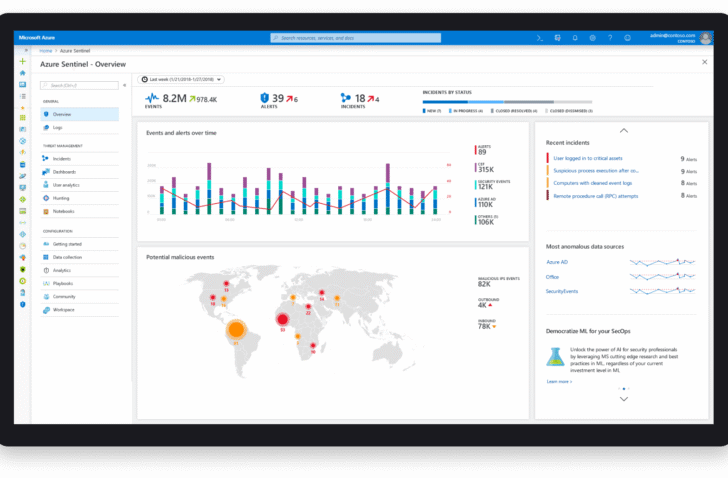Open Hunting menu item

(79, 198)
